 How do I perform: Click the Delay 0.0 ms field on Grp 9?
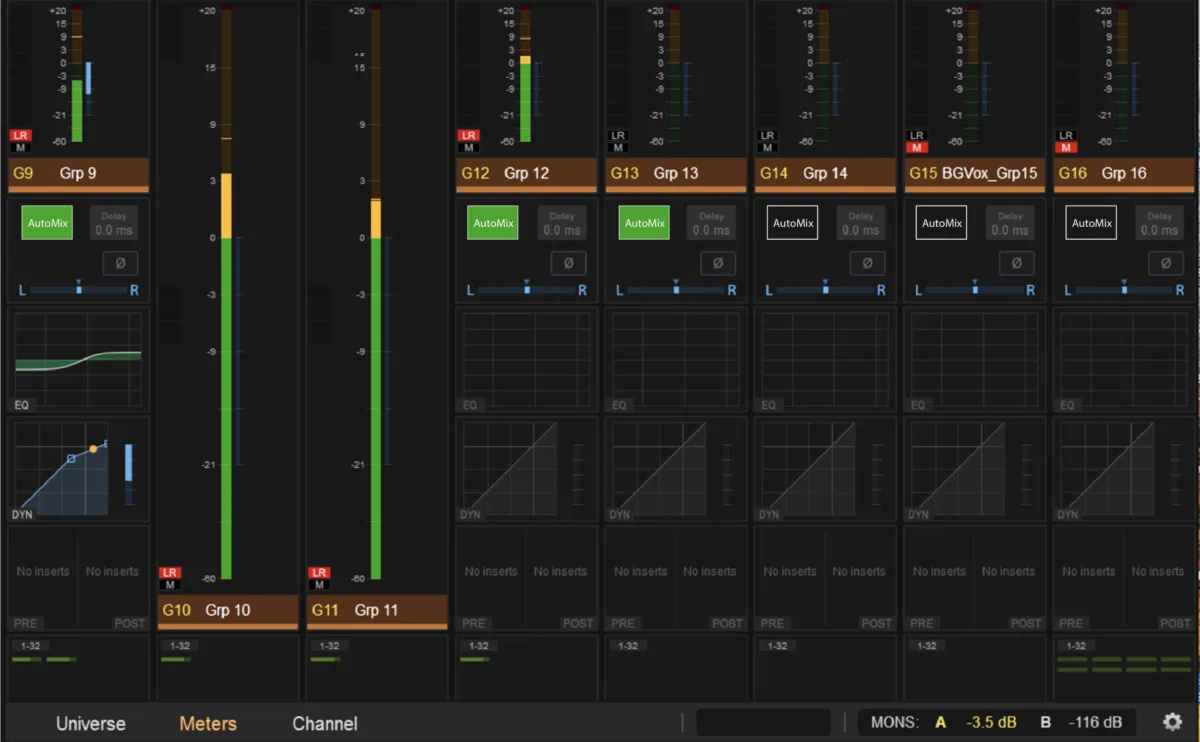tap(113, 223)
